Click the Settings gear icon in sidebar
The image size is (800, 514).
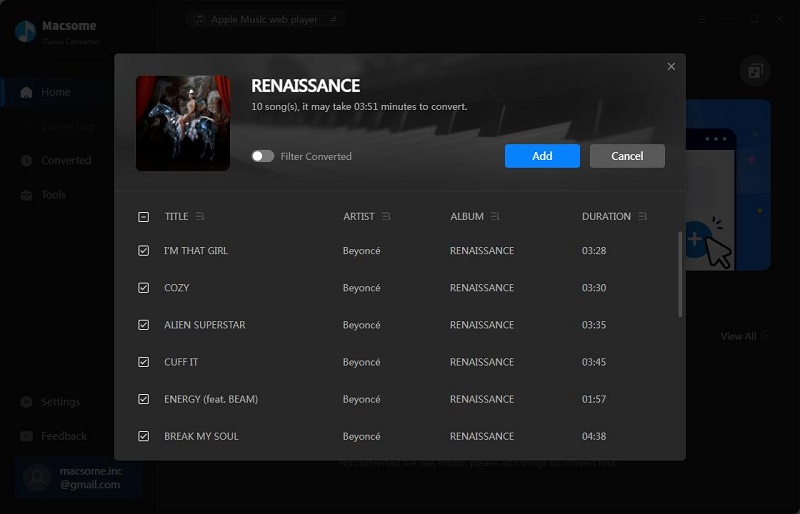[27, 402]
